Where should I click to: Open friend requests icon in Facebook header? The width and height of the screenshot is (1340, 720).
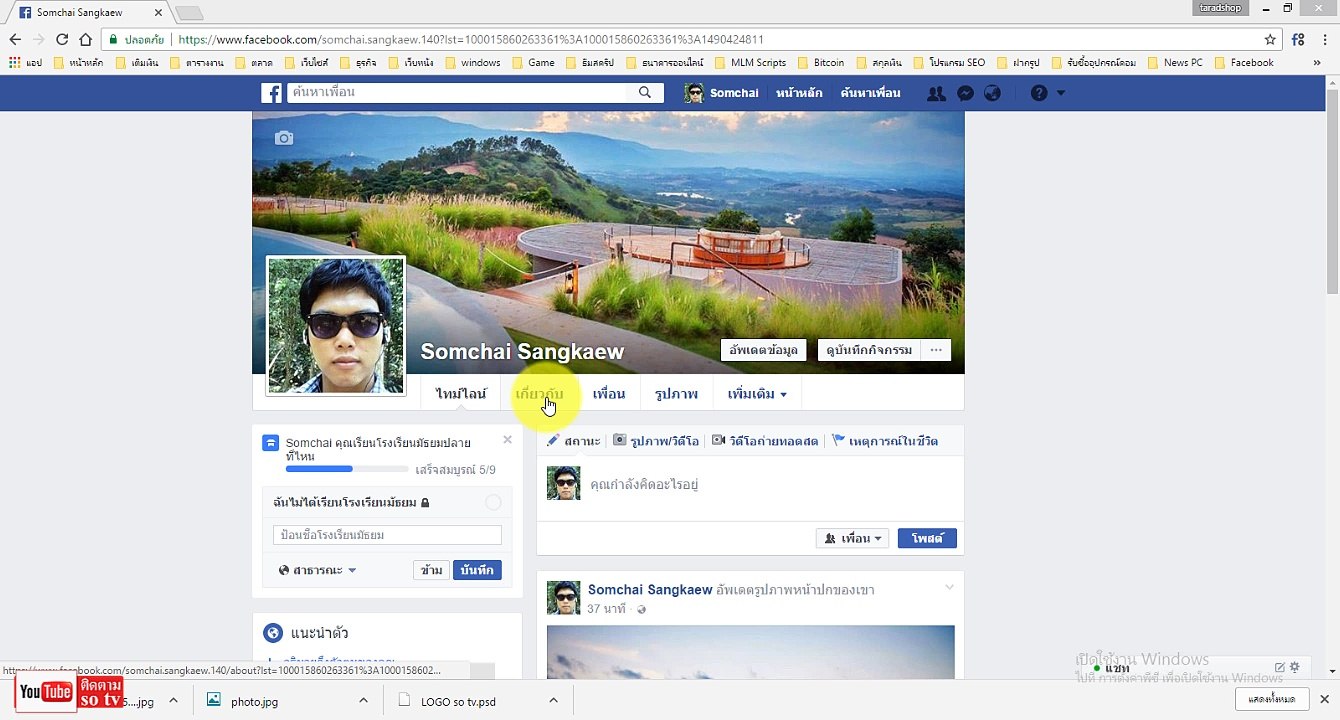pos(937,93)
